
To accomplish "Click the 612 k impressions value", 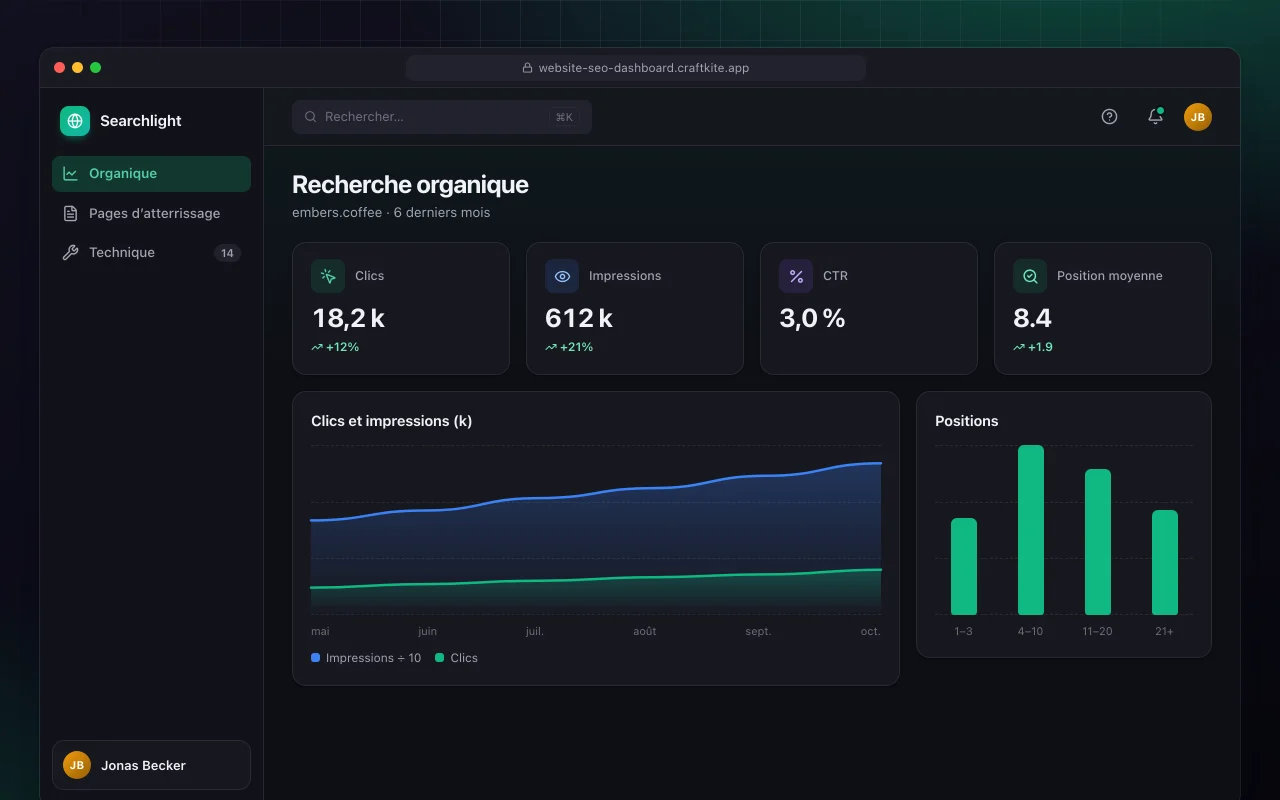I will click(x=579, y=318).
